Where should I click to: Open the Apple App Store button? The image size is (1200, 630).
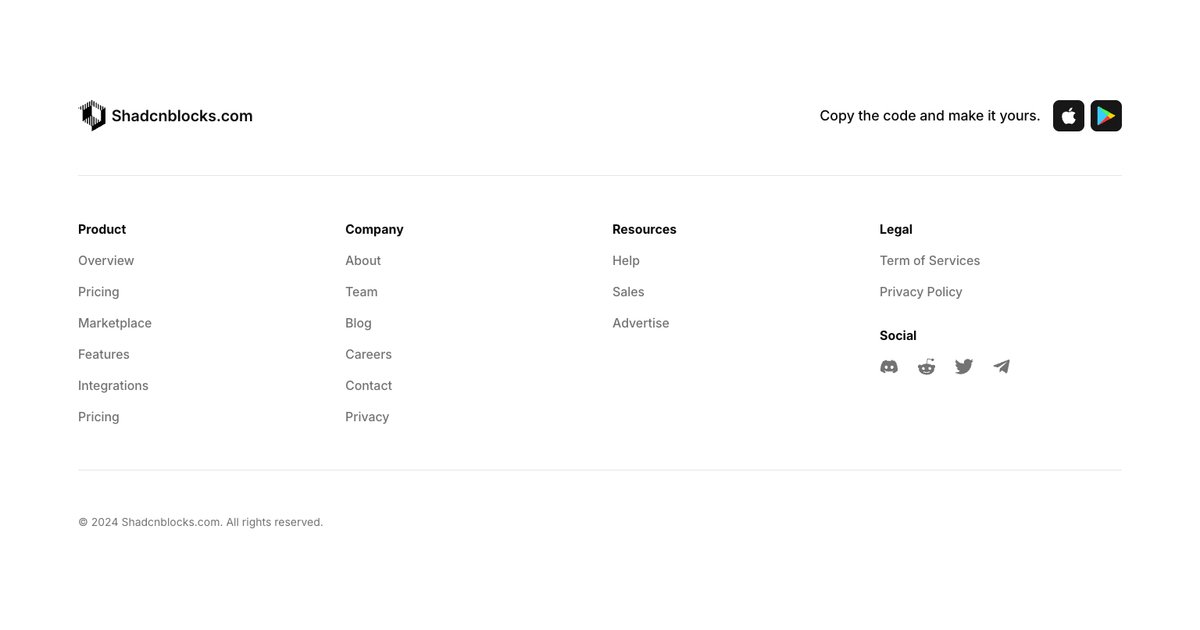tap(1068, 116)
